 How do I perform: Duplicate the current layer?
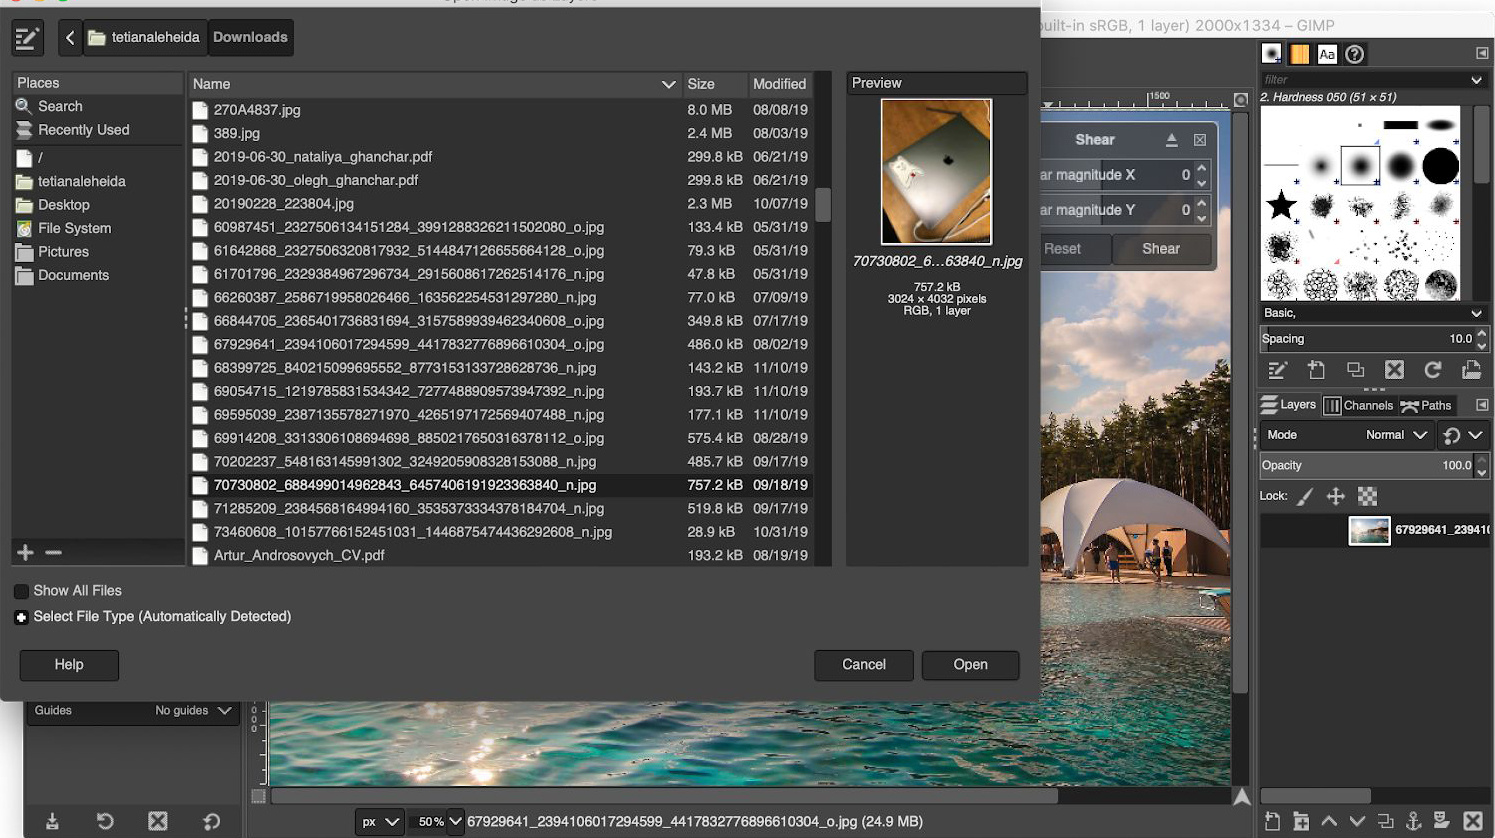click(x=1385, y=821)
